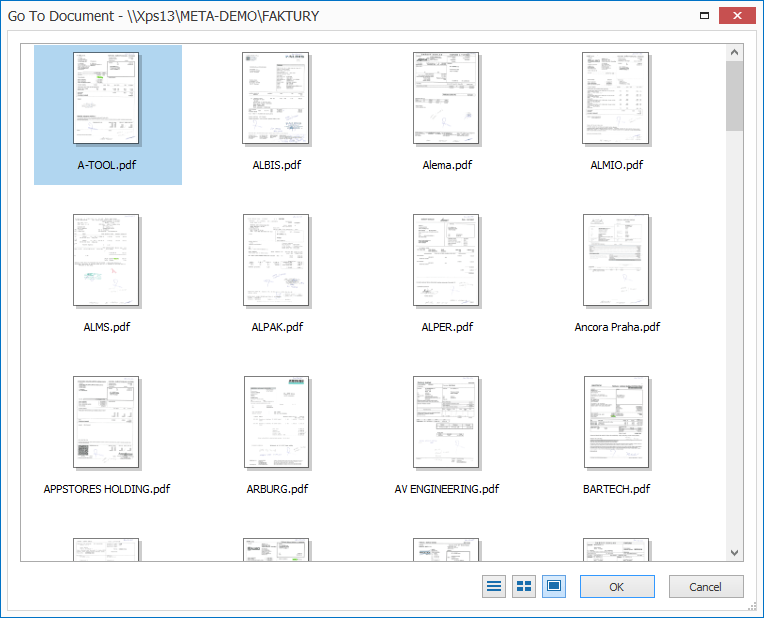Click the ALMS.pdf file name label
Viewport: 764px width, 618px height.
[x=107, y=327]
